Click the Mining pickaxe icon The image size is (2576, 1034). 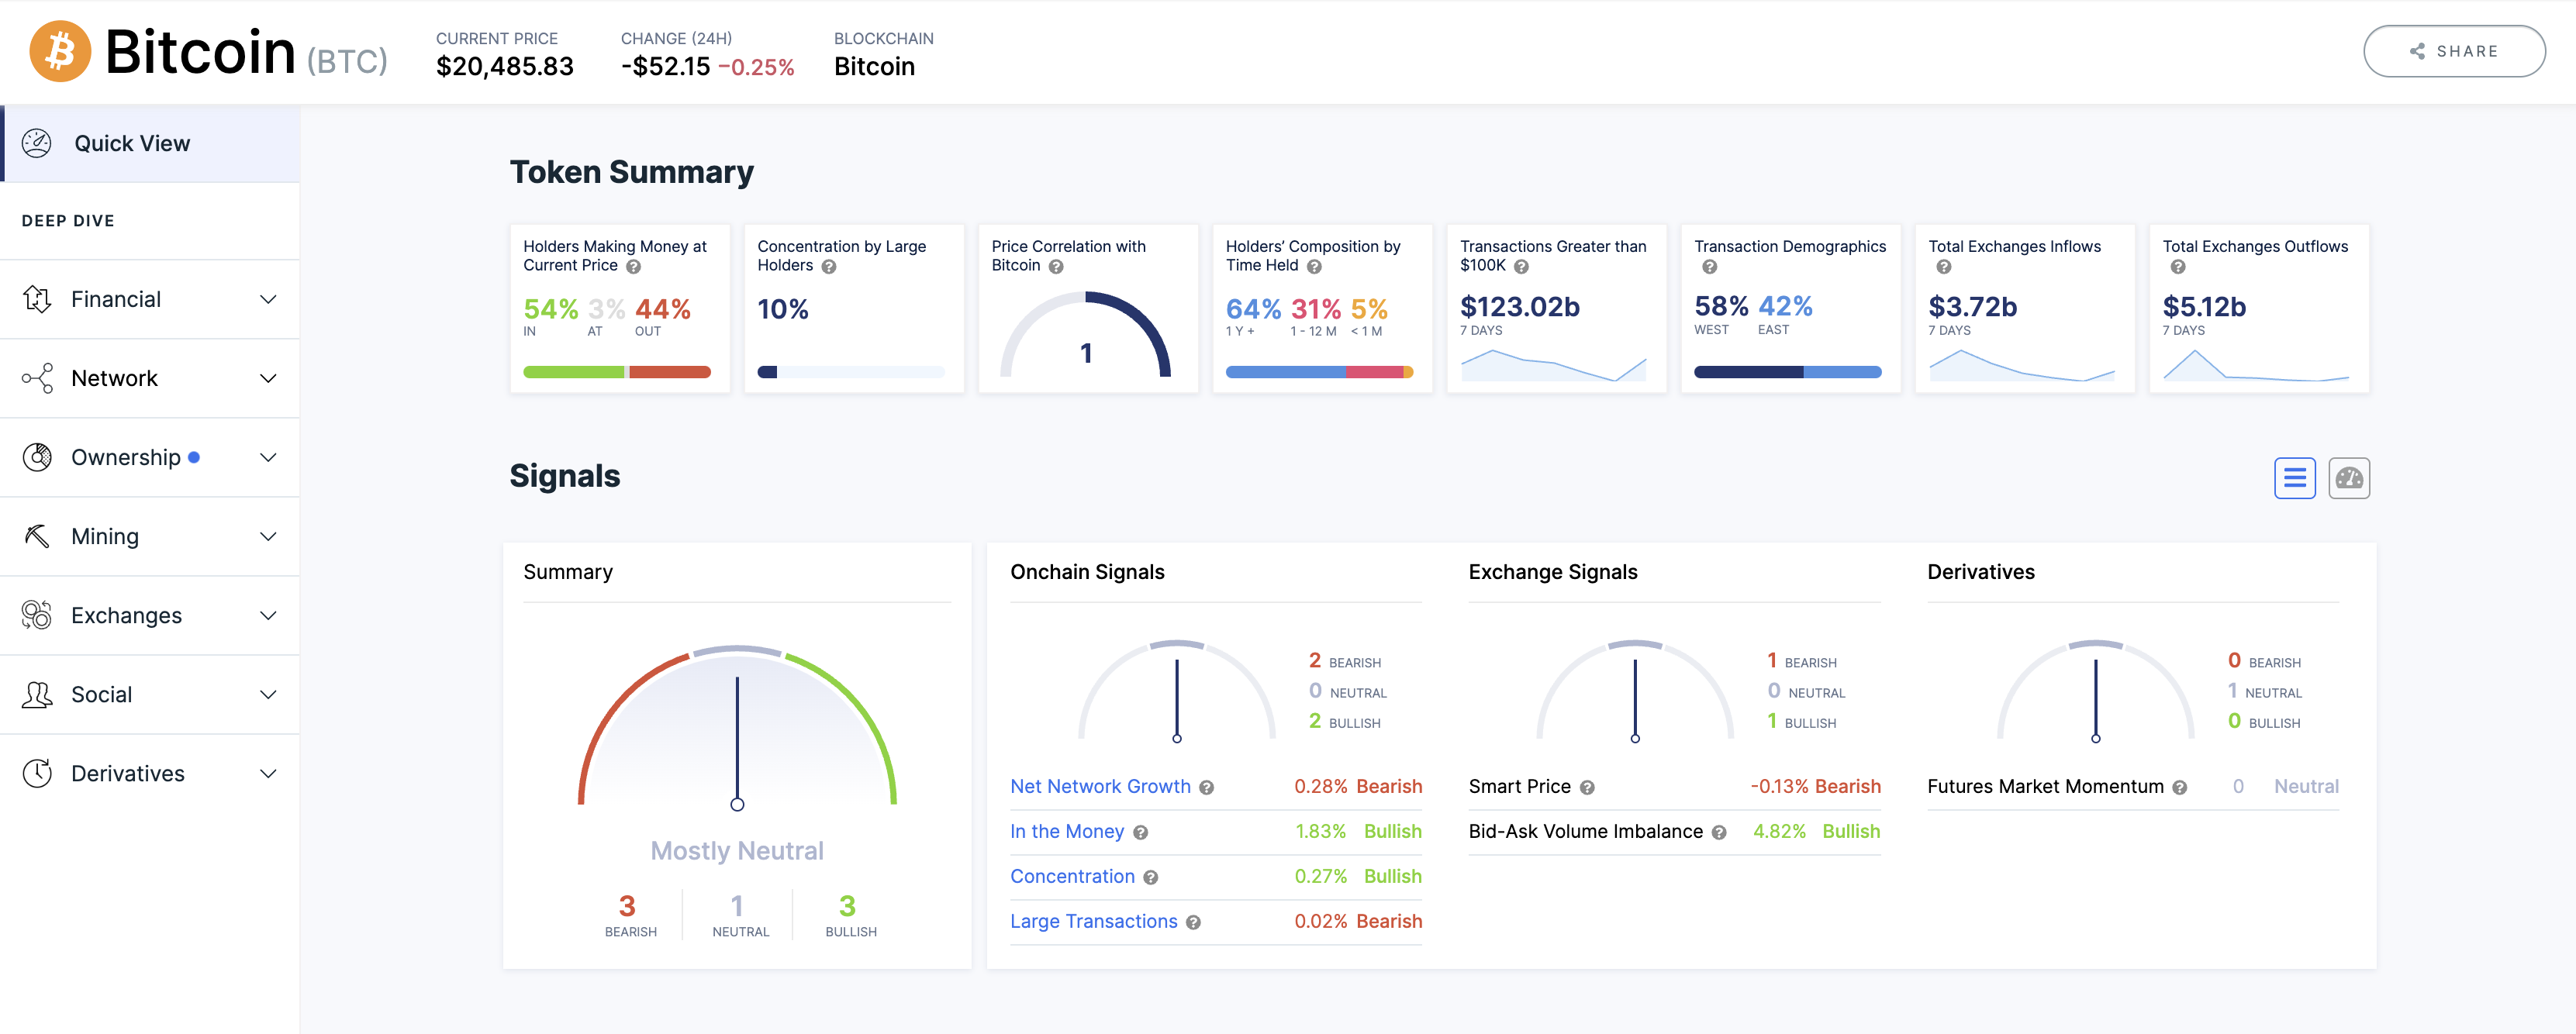(37, 536)
